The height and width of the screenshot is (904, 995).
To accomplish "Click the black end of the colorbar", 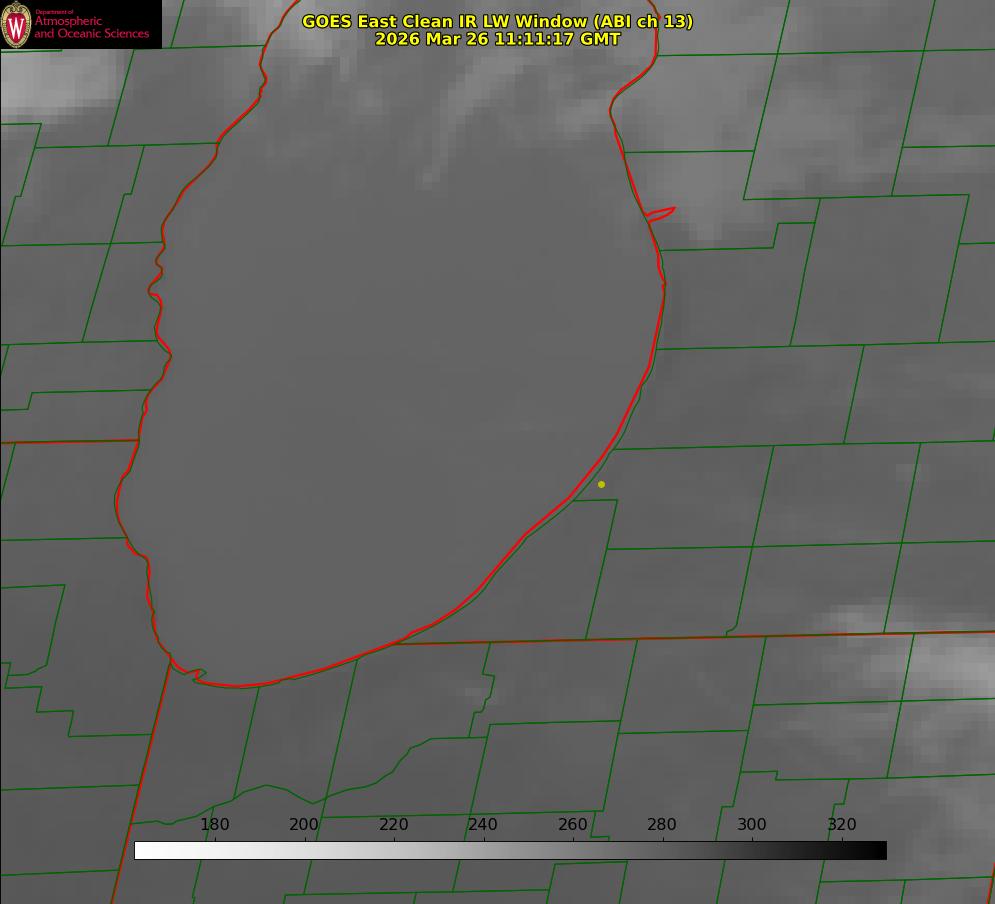I will pos(878,851).
